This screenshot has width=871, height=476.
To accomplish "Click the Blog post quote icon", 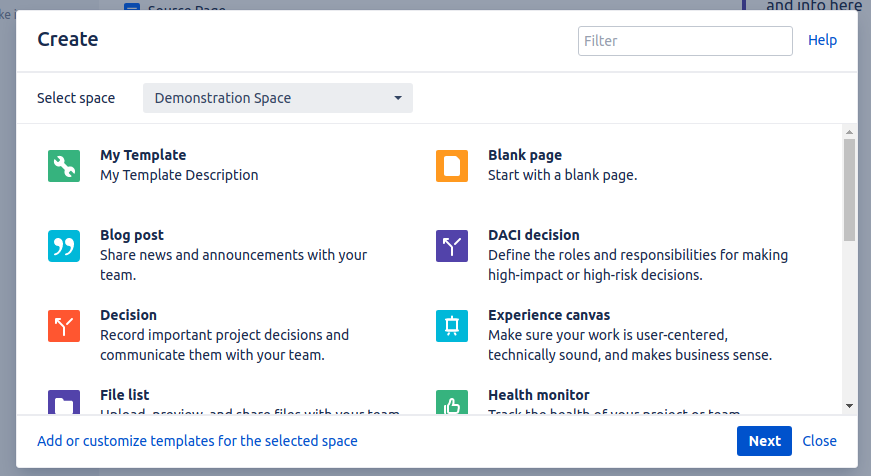I will click(x=64, y=246).
